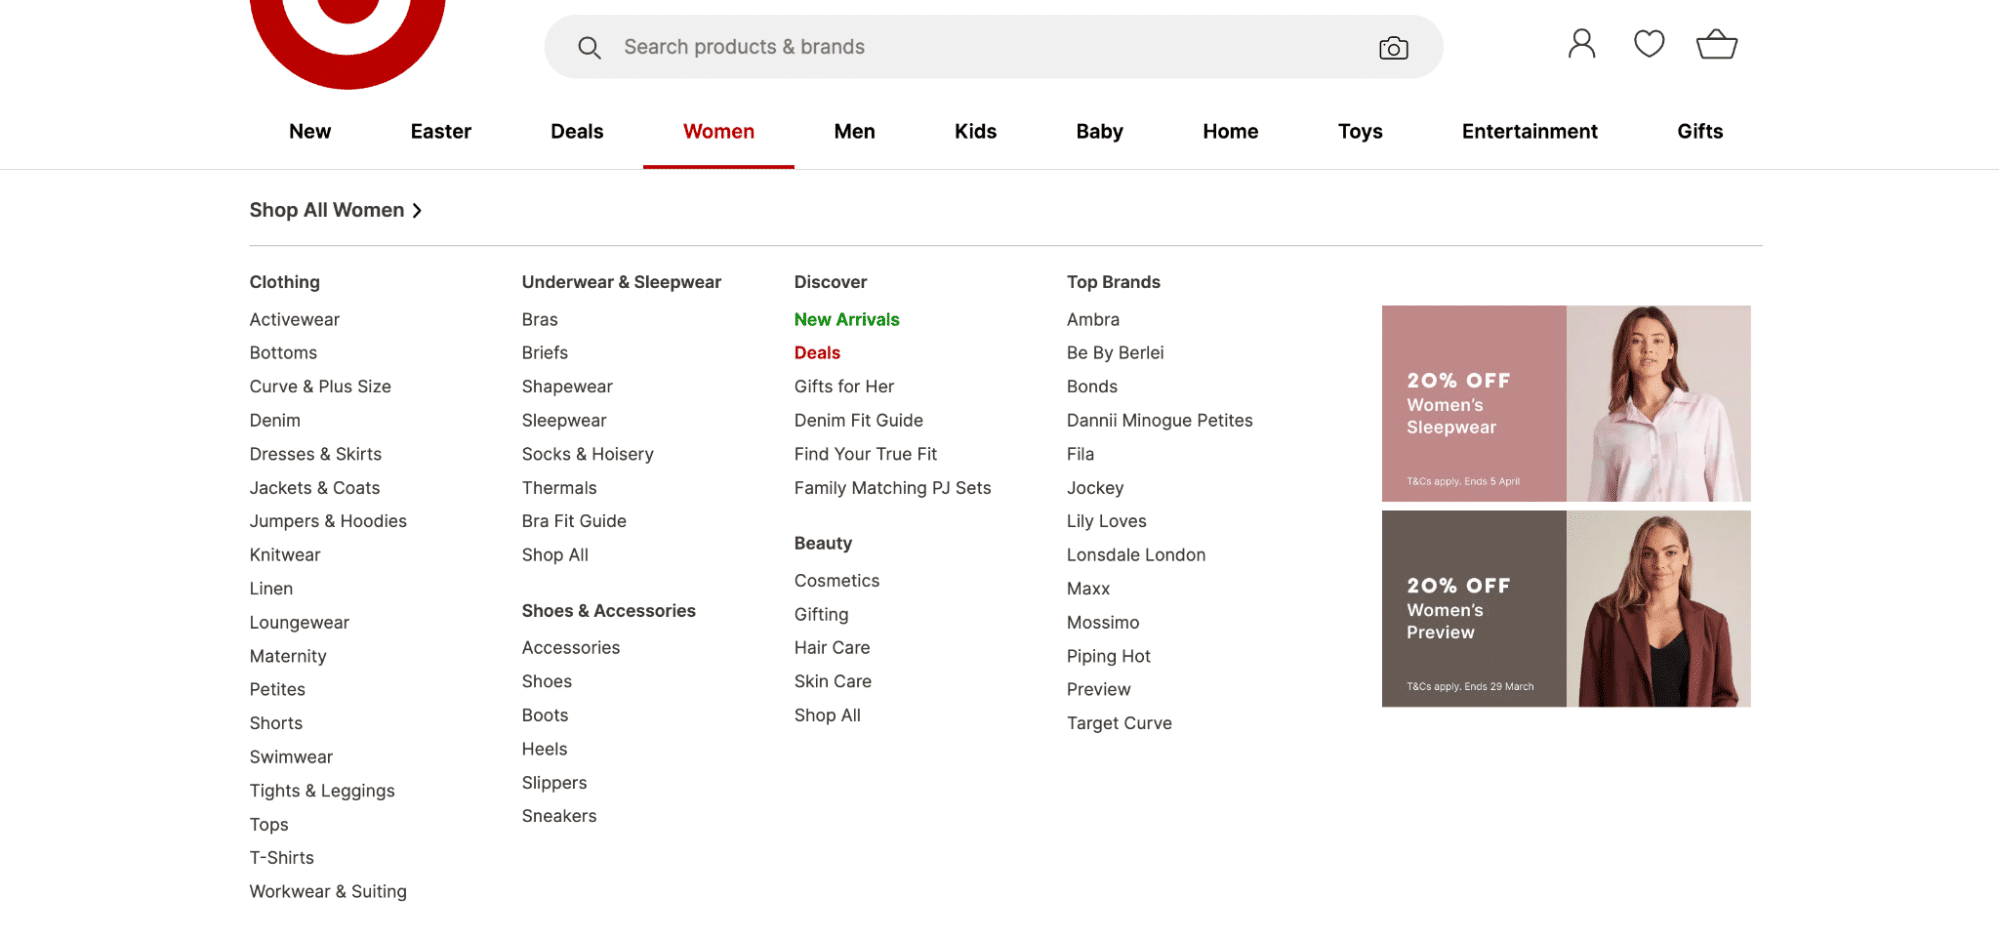The width and height of the screenshot is (1999, 939).
Task: Open the Home department tab
Action: pos(1230,131)
